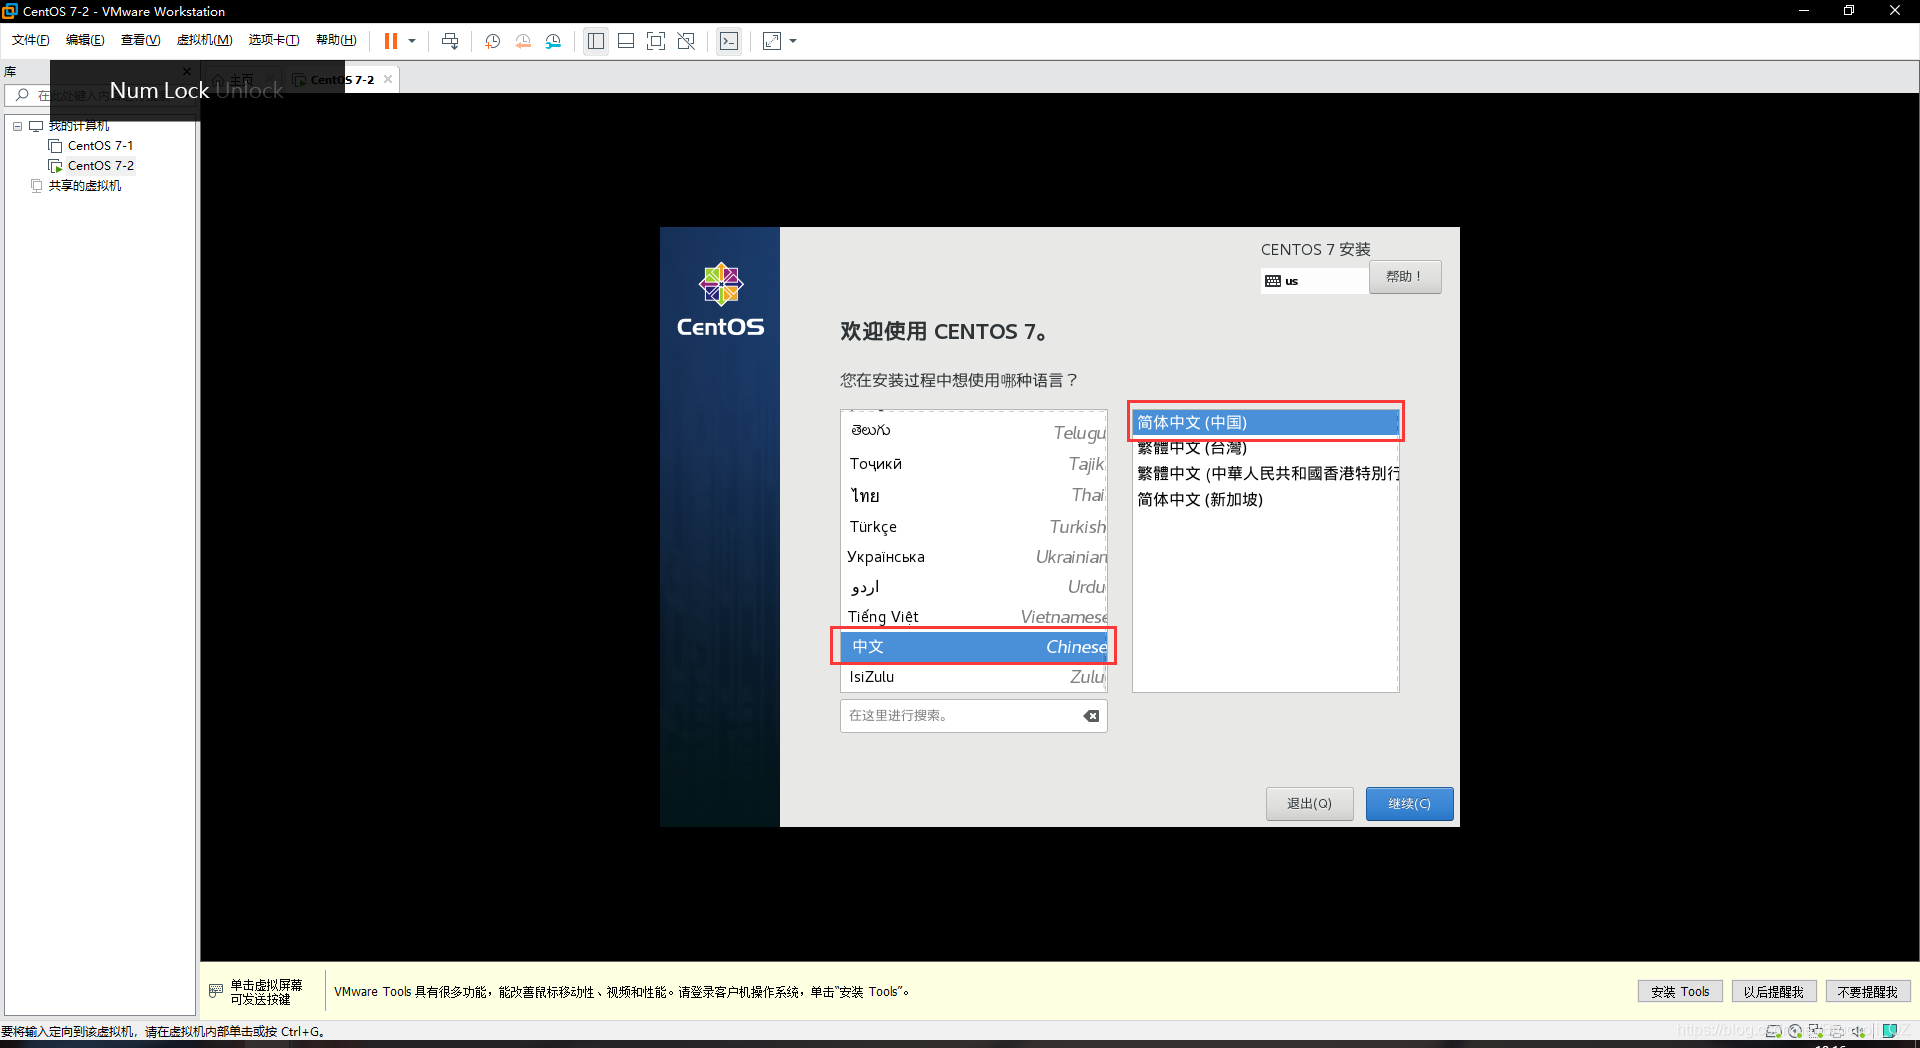
Task: Click the VMware Workstation title bar app icon
Action: (10, 11)
